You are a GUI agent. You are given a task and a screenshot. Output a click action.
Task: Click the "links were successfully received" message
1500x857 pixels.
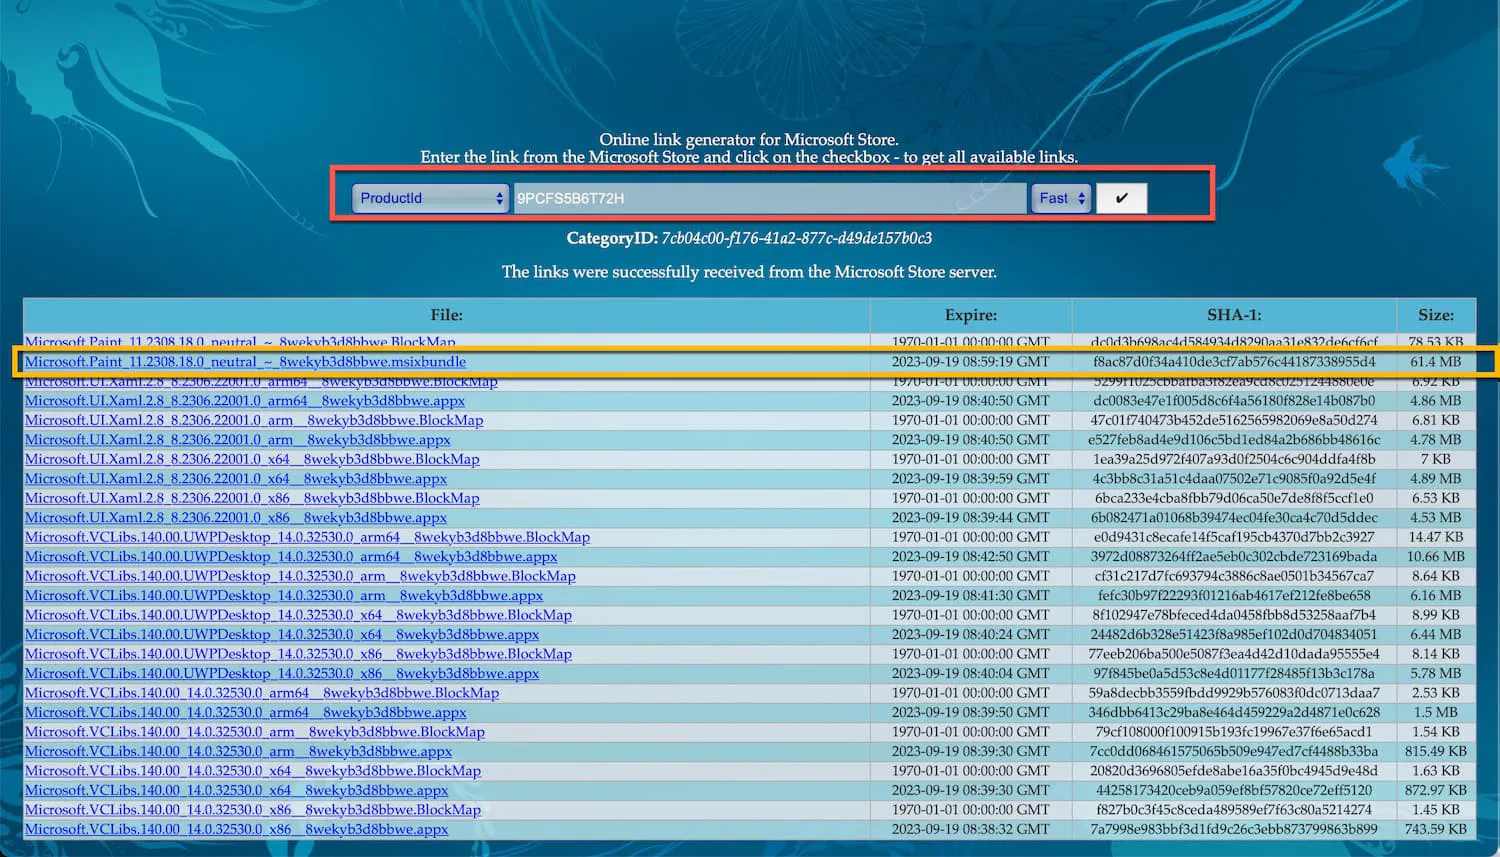[x=749, y=272]
